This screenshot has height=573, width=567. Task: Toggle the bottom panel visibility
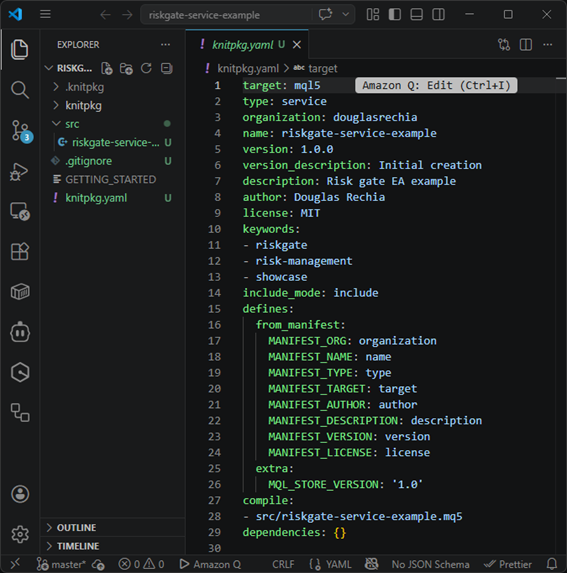tap(416, 15)
